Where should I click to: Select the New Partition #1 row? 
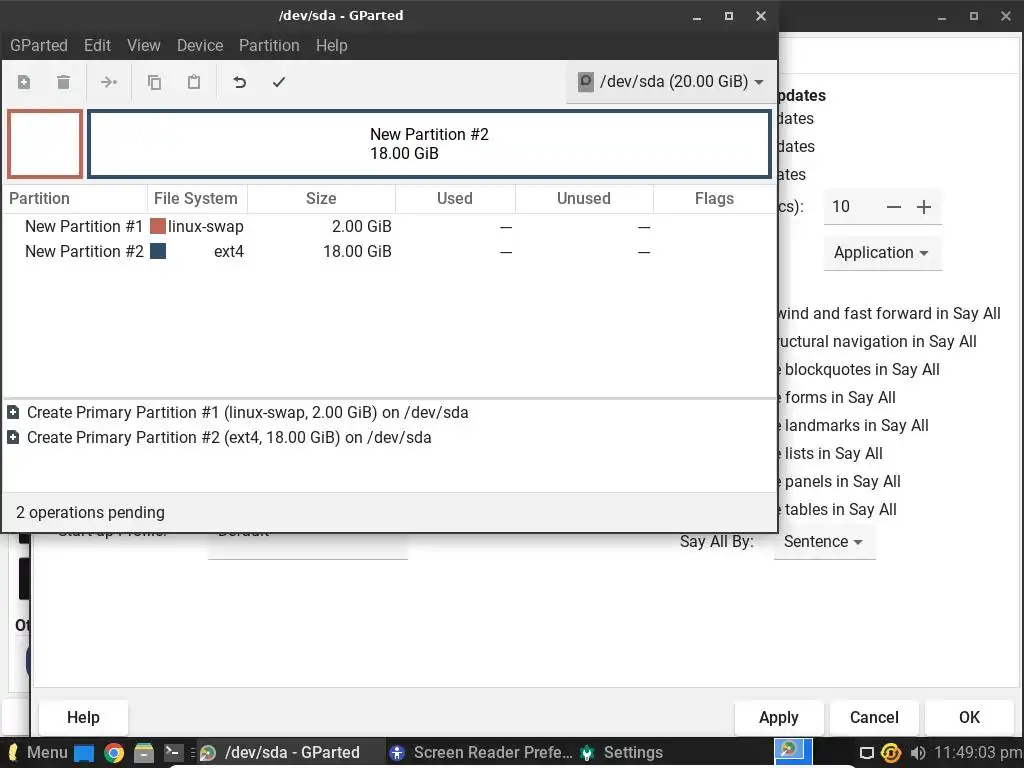[389, 227]
